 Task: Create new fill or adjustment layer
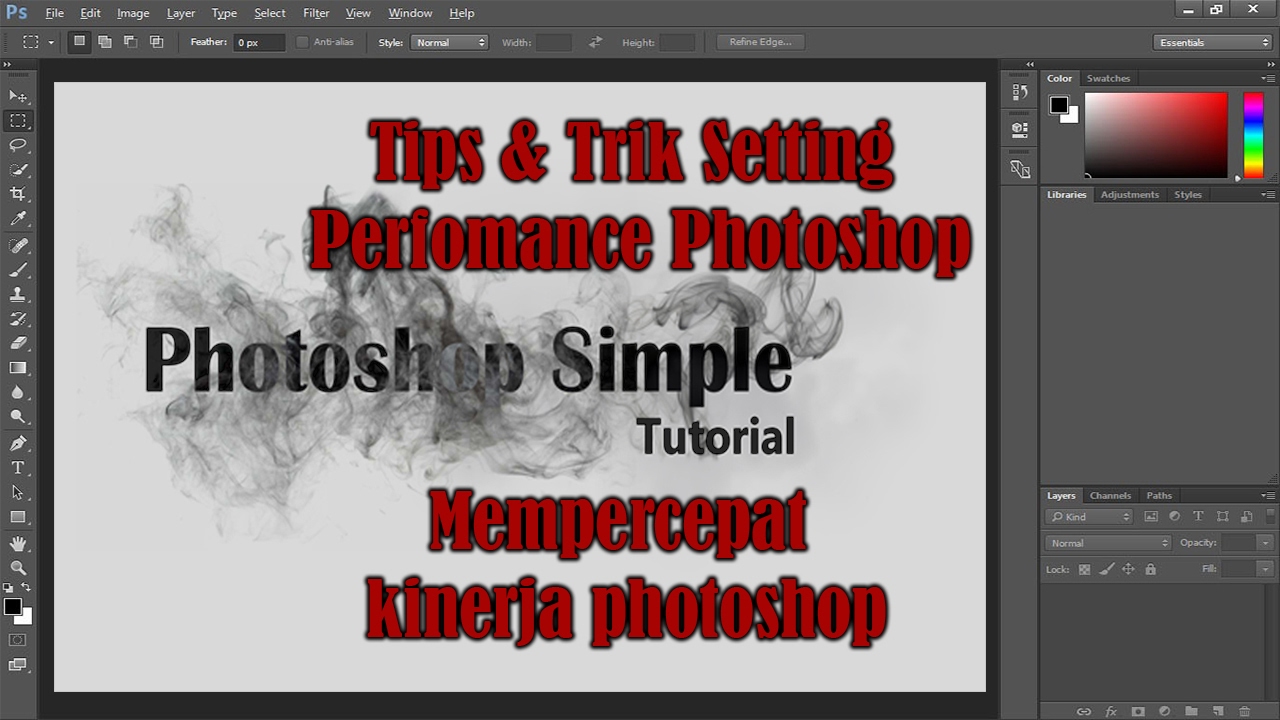pyautogui.click(x=1164, y=711)
